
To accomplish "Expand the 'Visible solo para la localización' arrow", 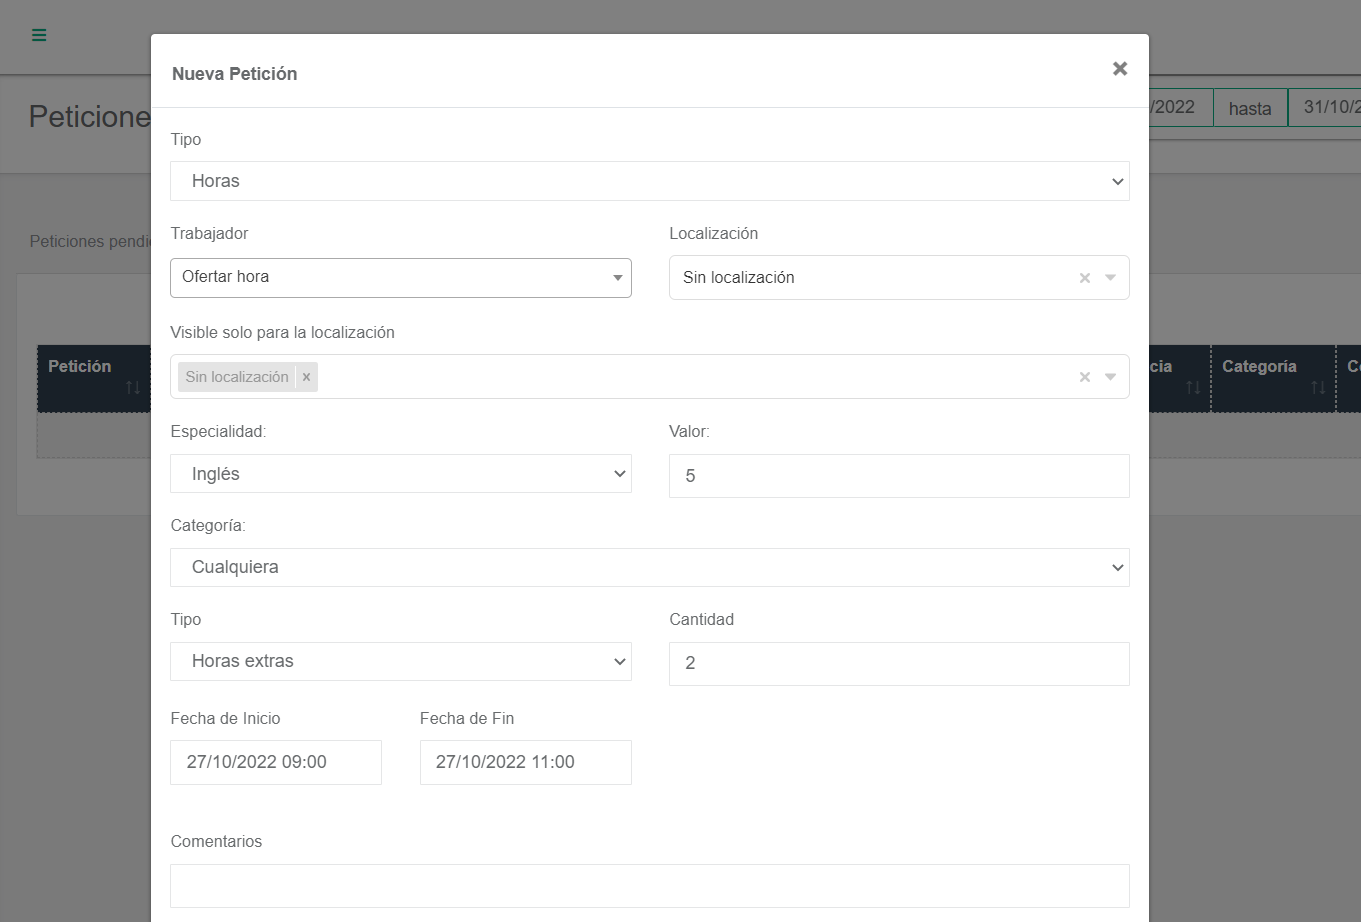I will pyautogui.click(x=1110, y=377).
